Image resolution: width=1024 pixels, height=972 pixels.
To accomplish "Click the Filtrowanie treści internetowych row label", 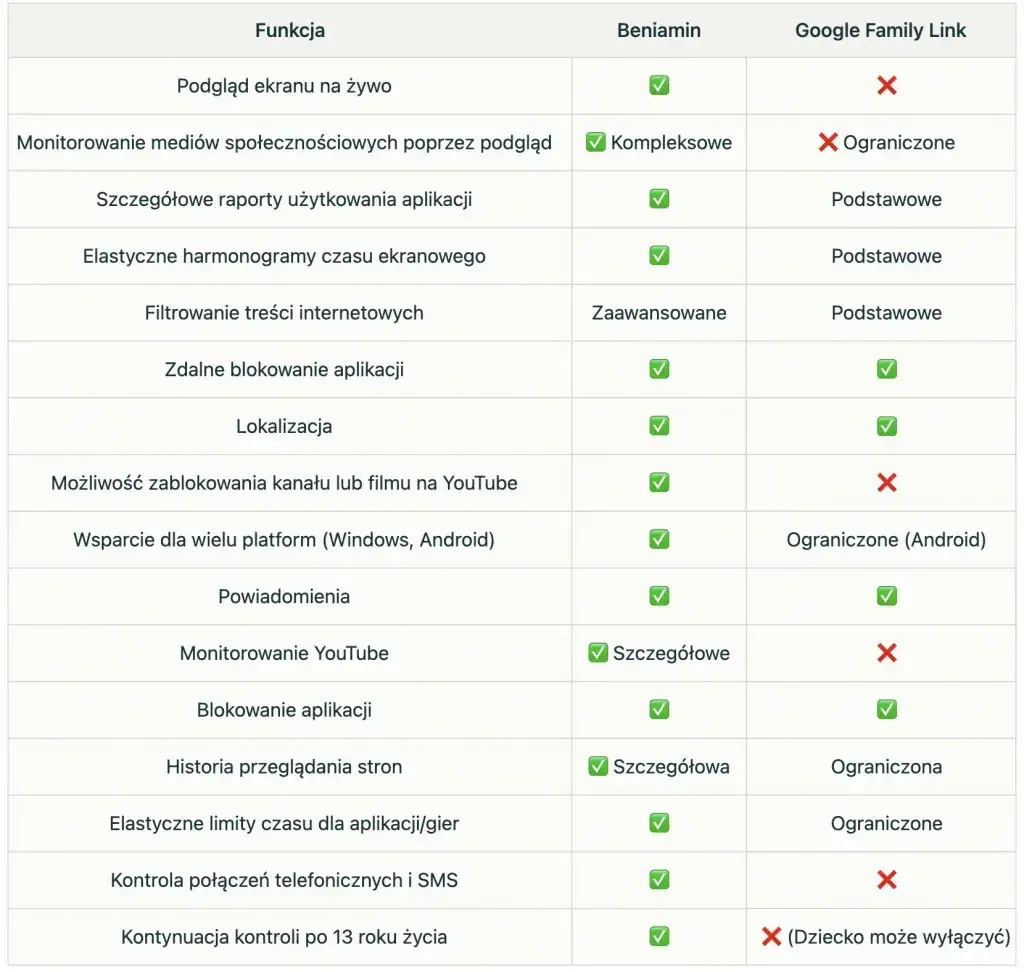I will tap(284, 313).
